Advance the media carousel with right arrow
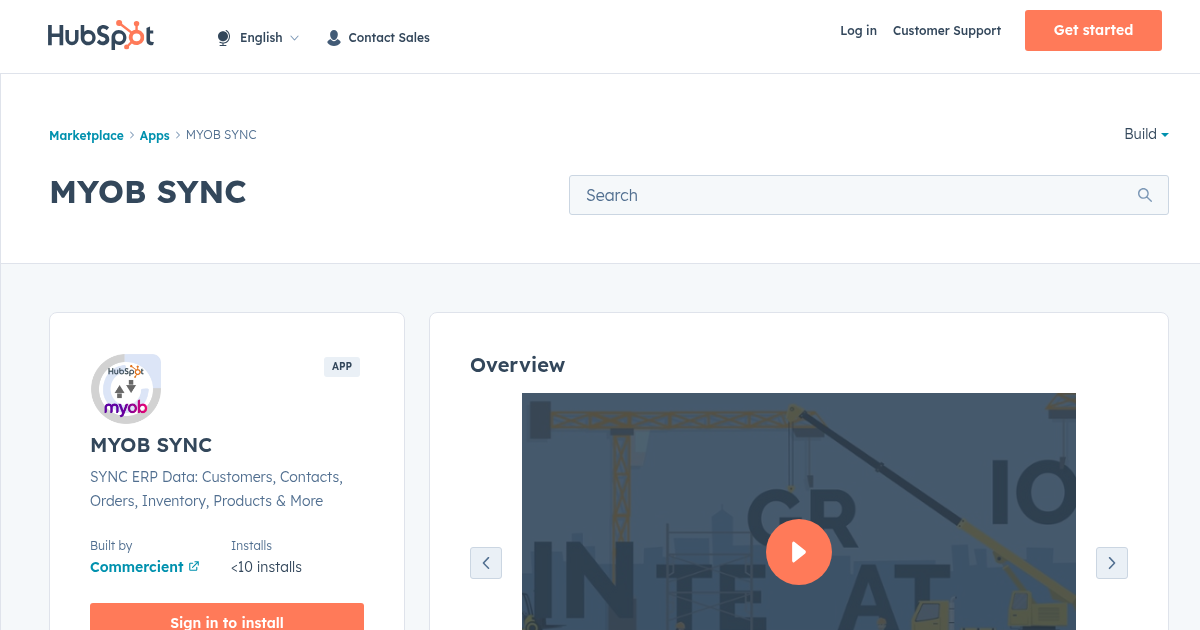 (1112, 563)
